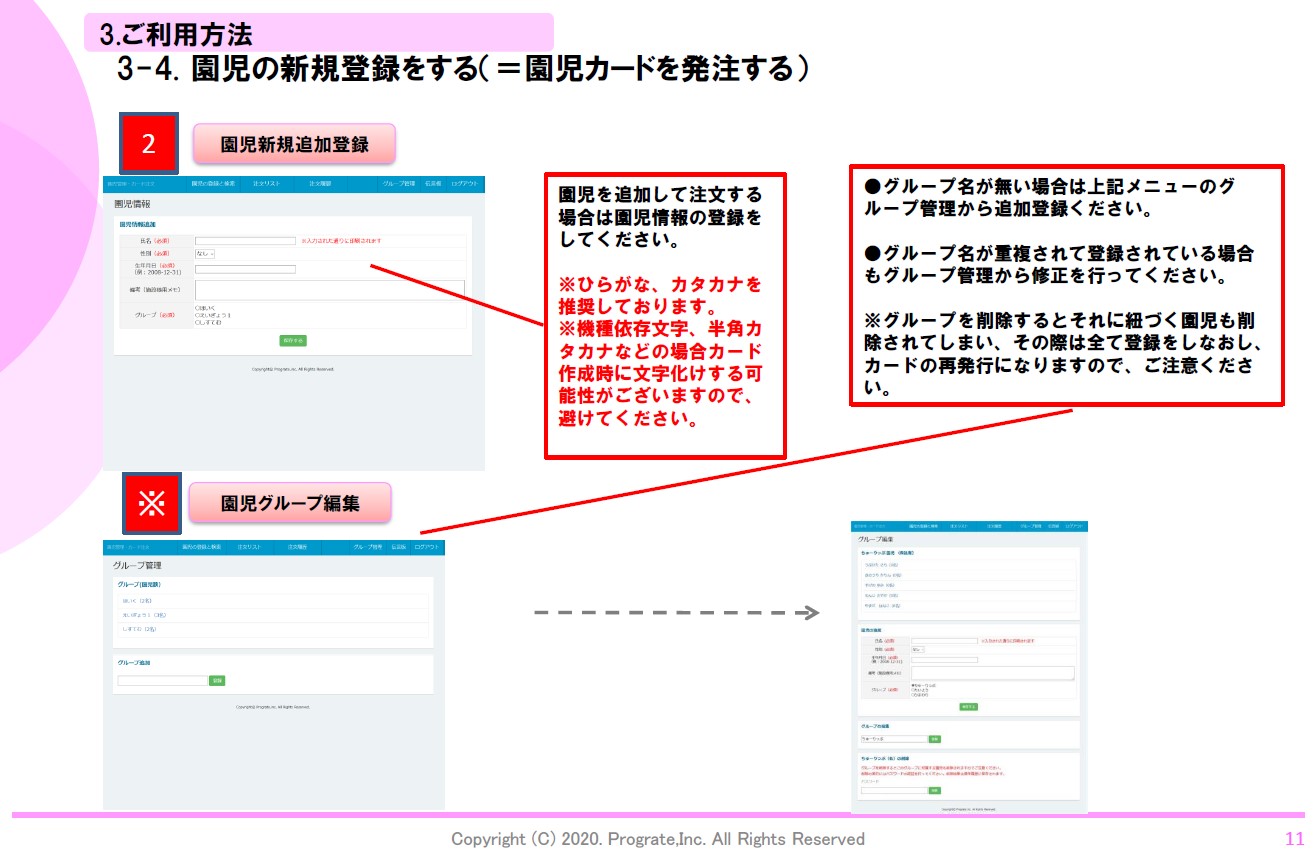Click the dashed arrow pointing to グループ編集
This screenshot has width=1315, height=850.
coord(677,612)
